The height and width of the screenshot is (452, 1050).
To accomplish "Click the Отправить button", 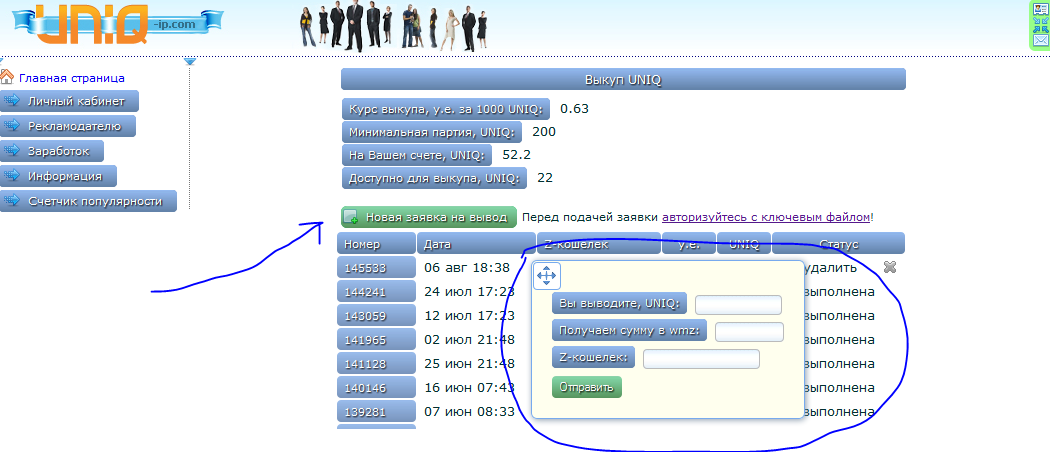I will [x=587, y=387].
